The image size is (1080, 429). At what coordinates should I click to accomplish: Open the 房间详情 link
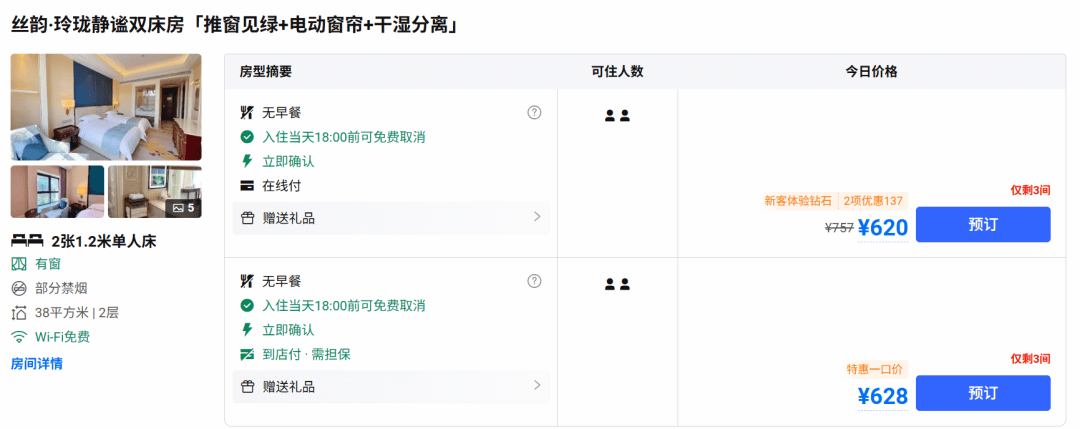pos(37,364)
